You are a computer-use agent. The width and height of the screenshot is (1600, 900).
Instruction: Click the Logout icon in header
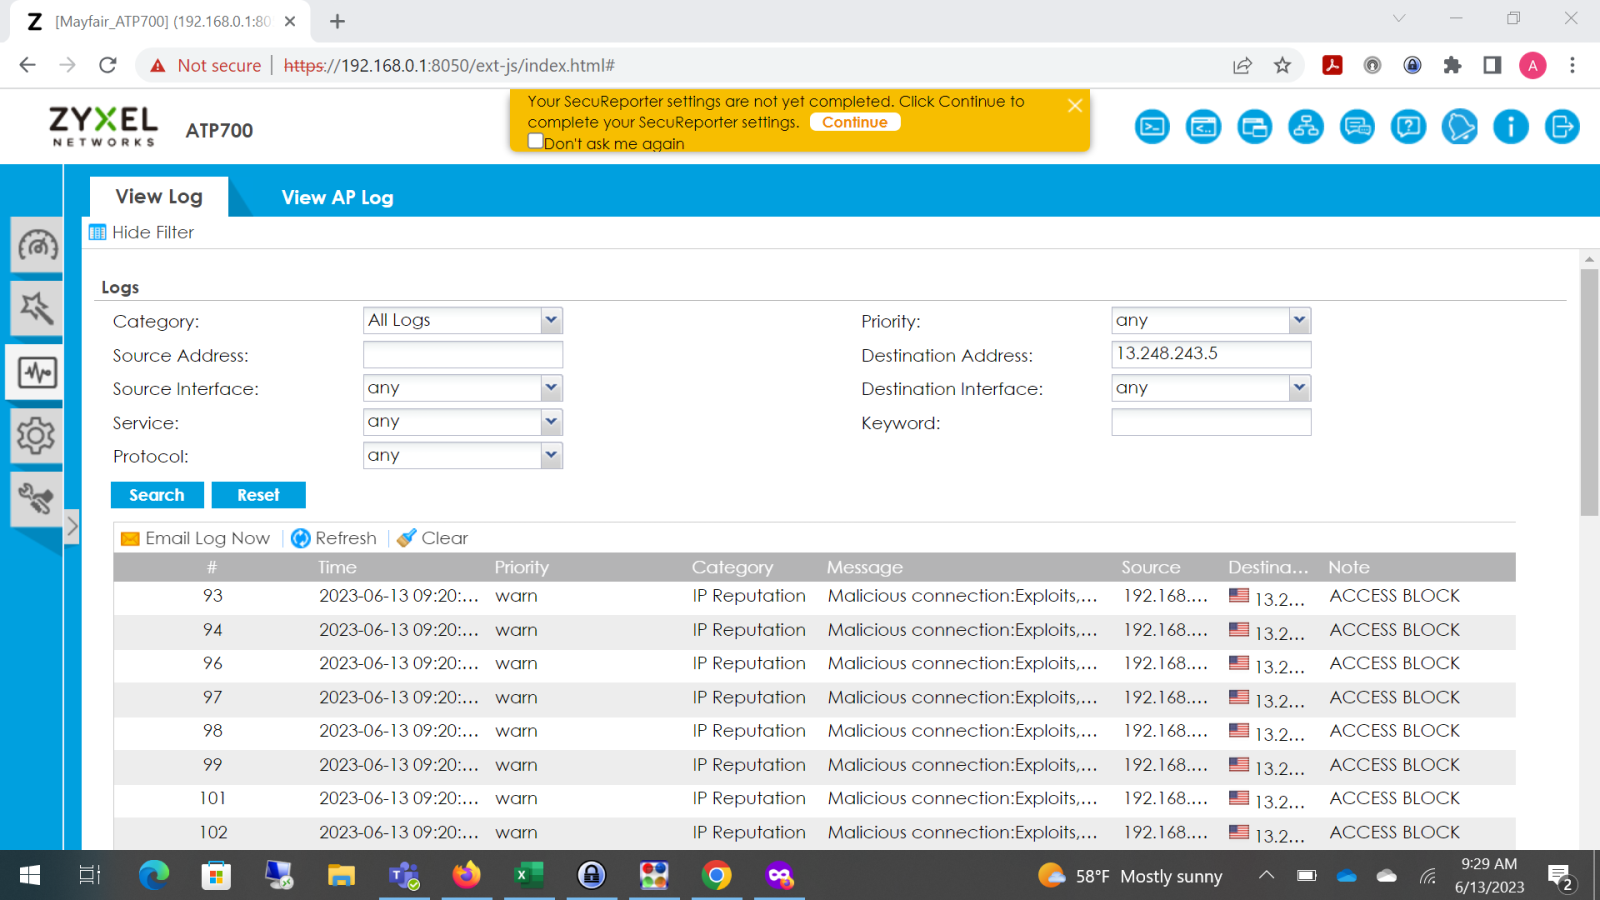coord(1561,127)
